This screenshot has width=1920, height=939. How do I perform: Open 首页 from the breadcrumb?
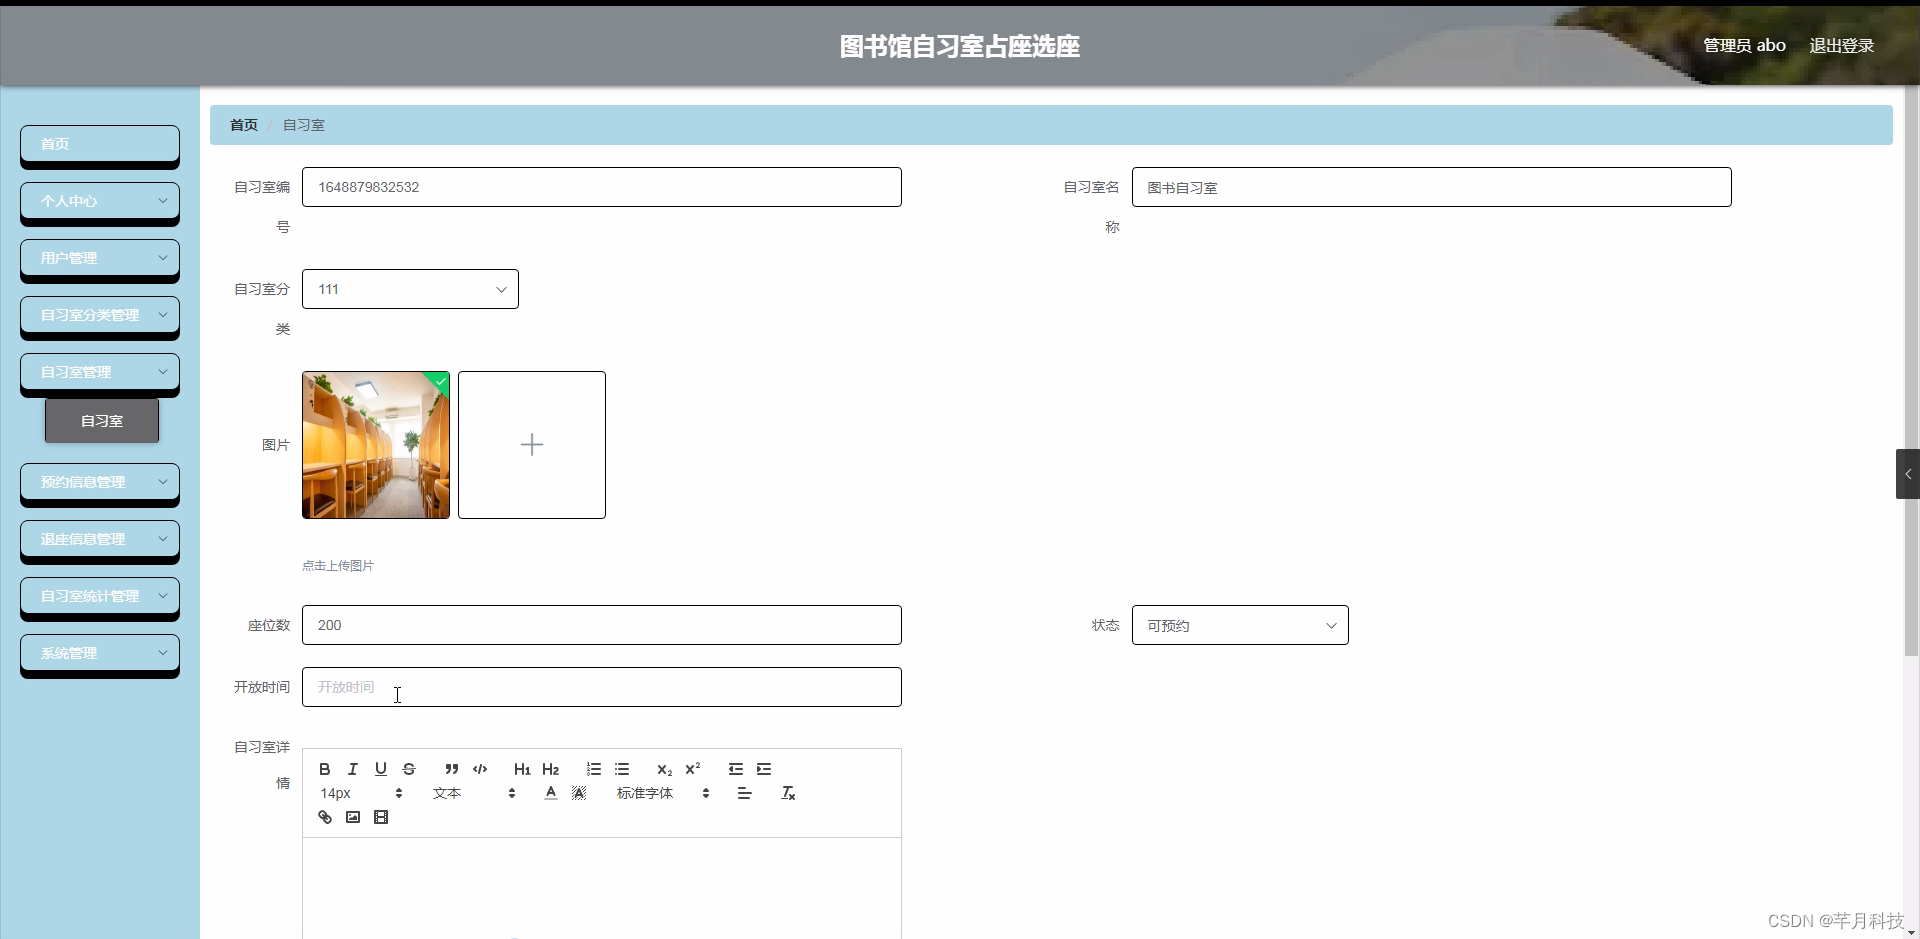[x=242, y=124]
